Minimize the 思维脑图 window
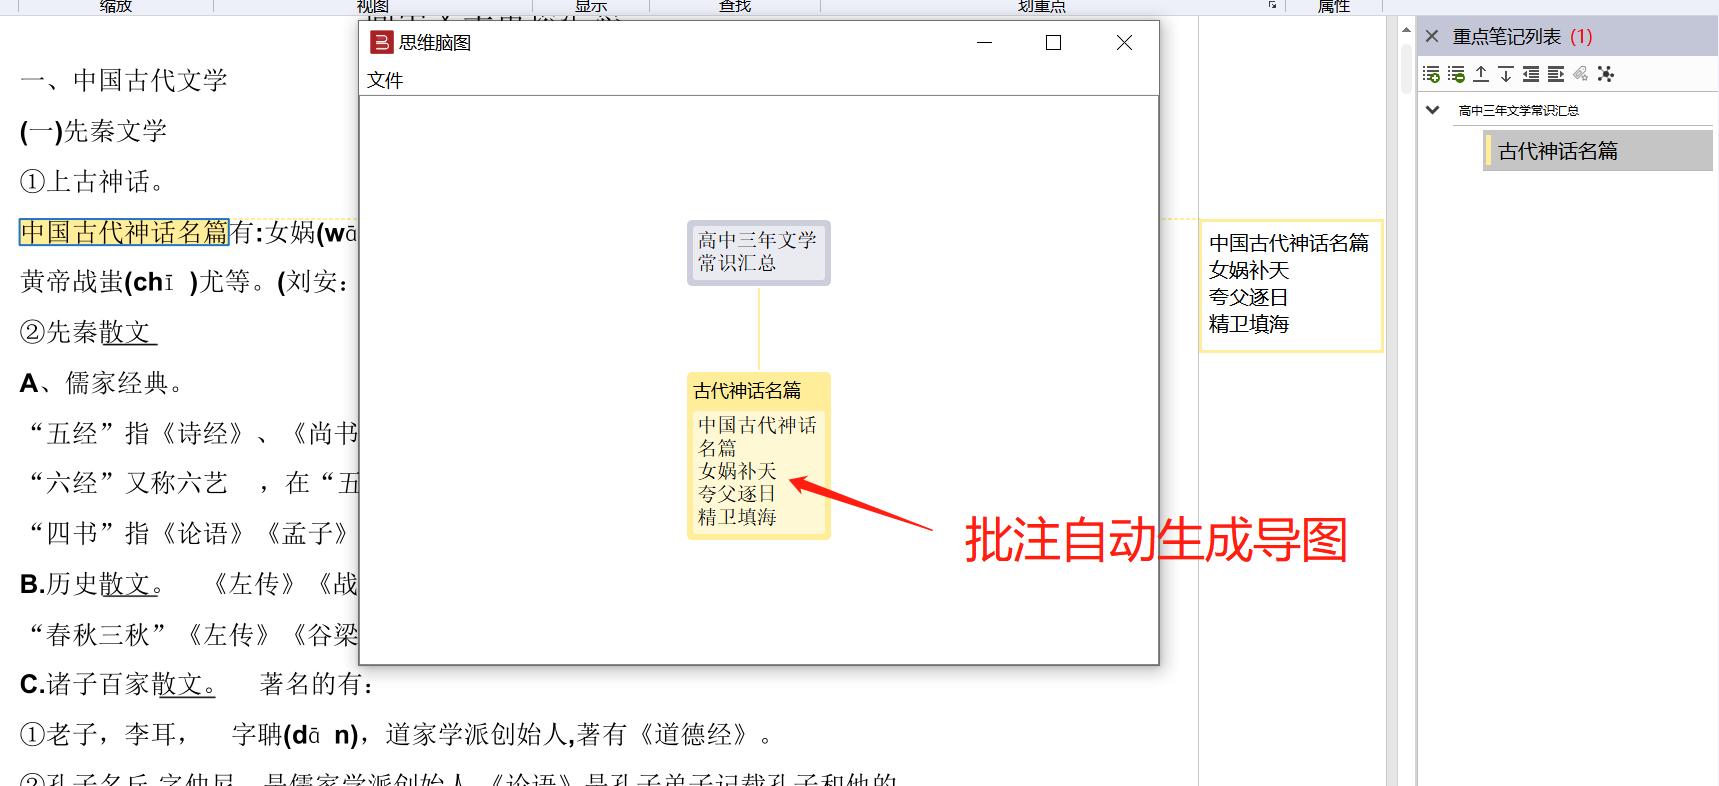 pos(985,42)
